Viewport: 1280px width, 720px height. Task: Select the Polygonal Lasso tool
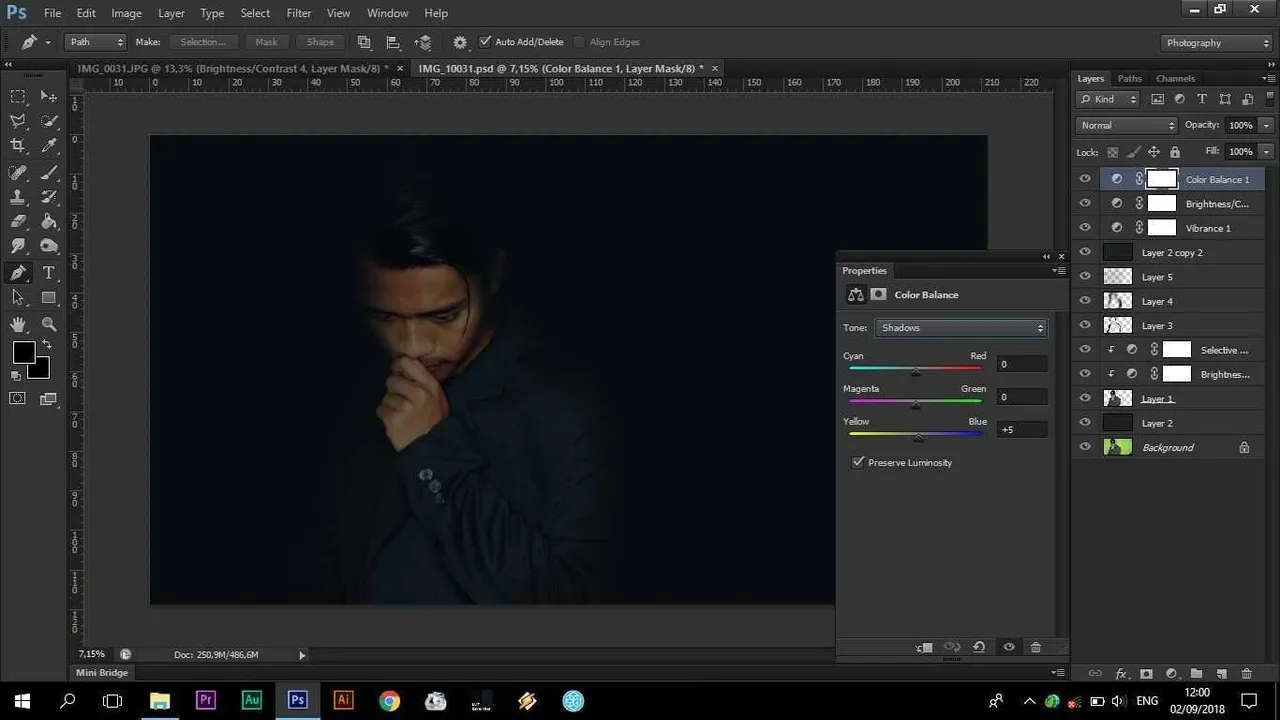[18, 121]
